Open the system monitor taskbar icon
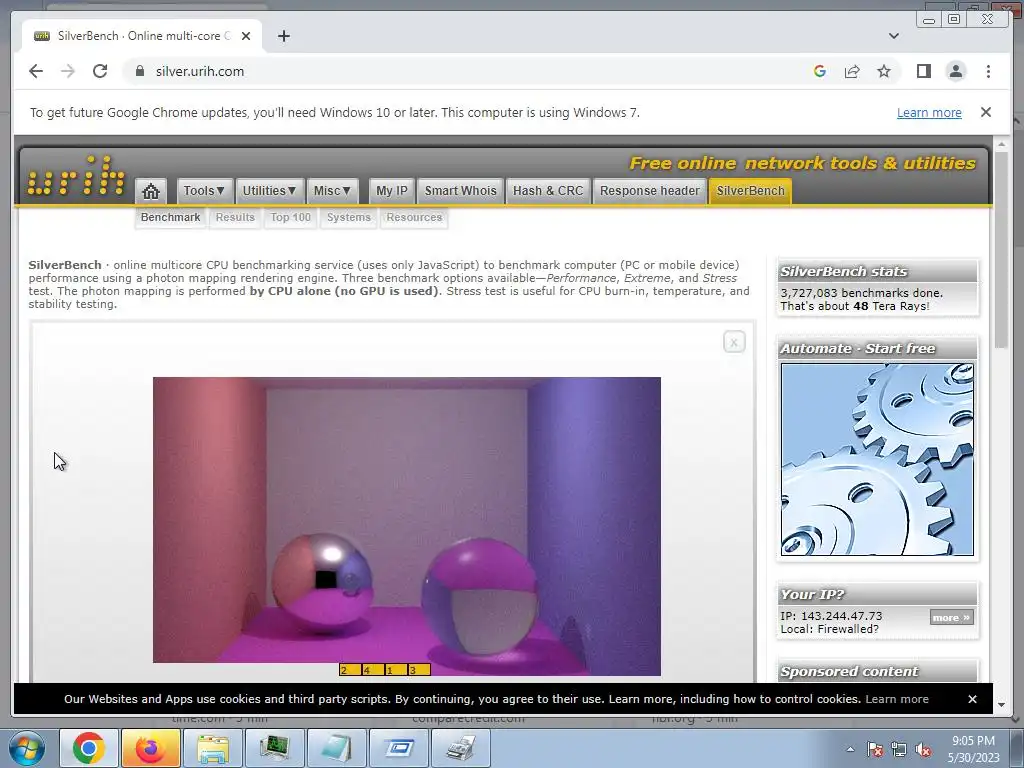Viewport: 1024px width, 768px height. [x=274, y=748]
